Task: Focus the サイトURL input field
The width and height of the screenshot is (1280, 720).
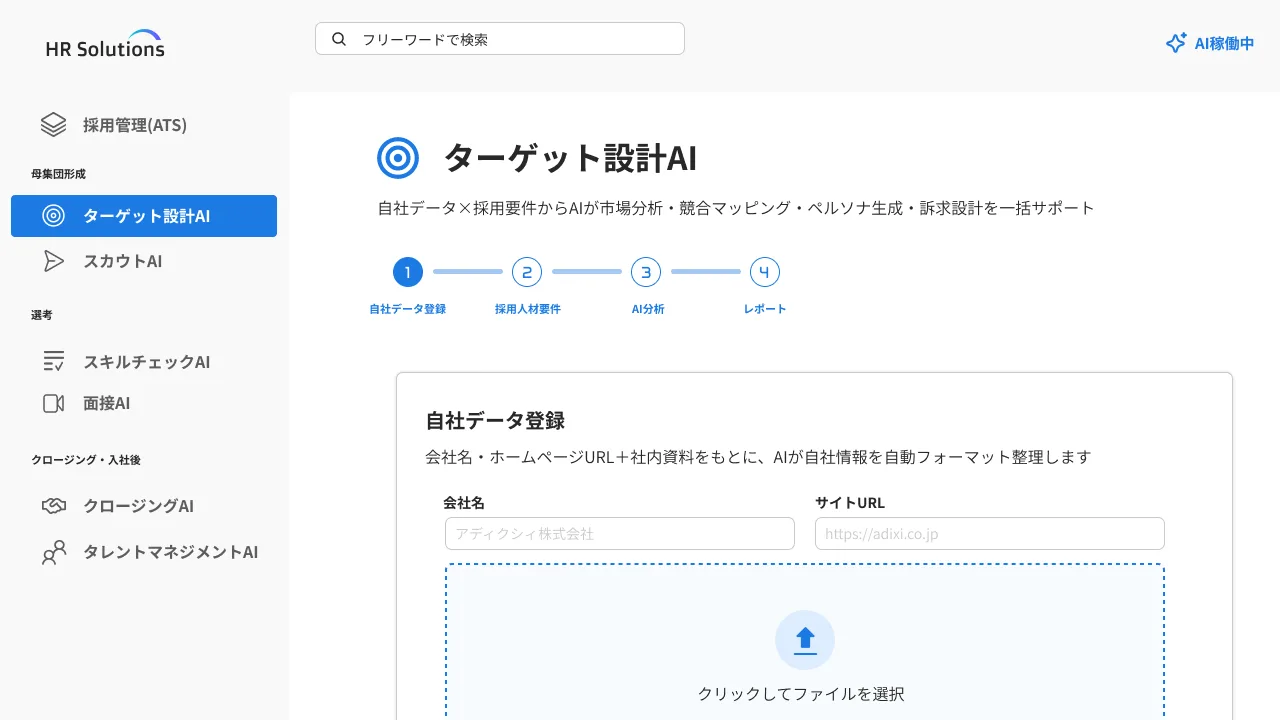Action: pos(990,533)
